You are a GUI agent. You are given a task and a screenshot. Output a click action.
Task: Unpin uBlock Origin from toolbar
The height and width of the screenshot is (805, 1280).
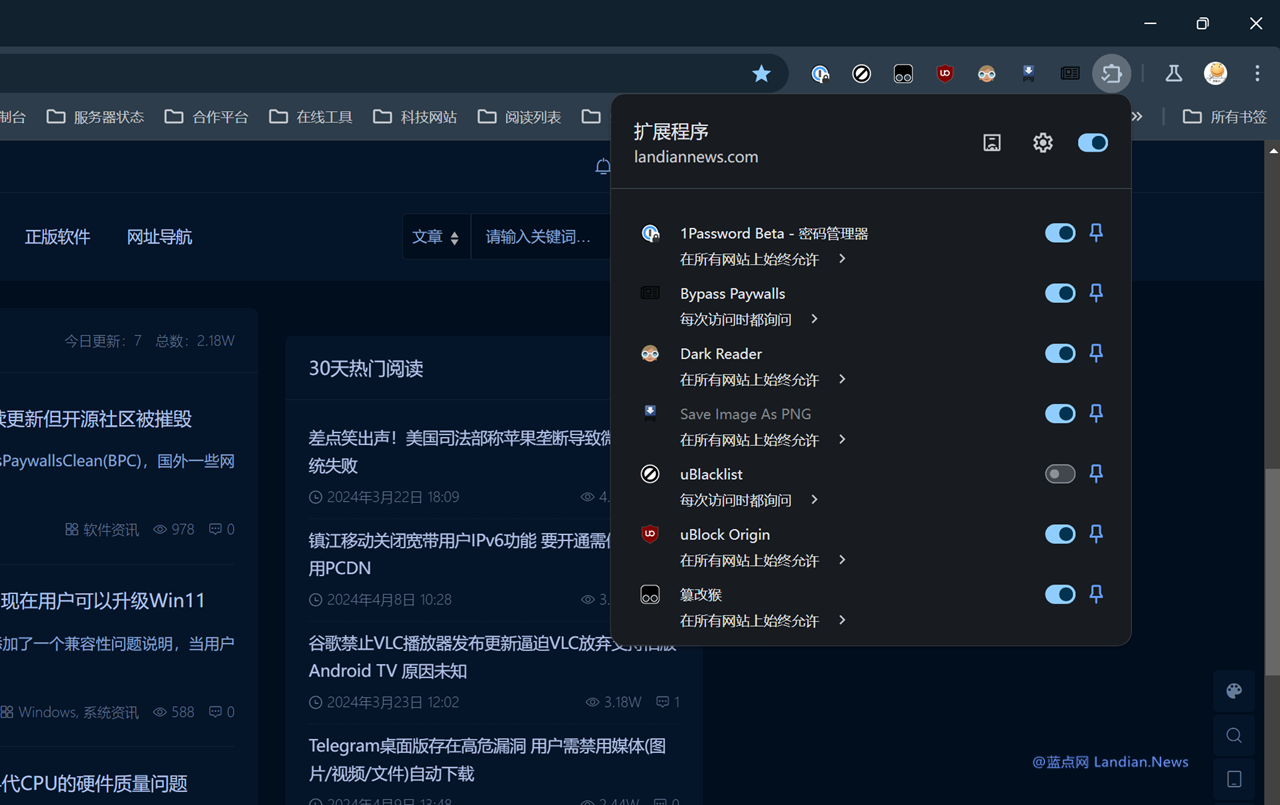[x=1096, y=534]
